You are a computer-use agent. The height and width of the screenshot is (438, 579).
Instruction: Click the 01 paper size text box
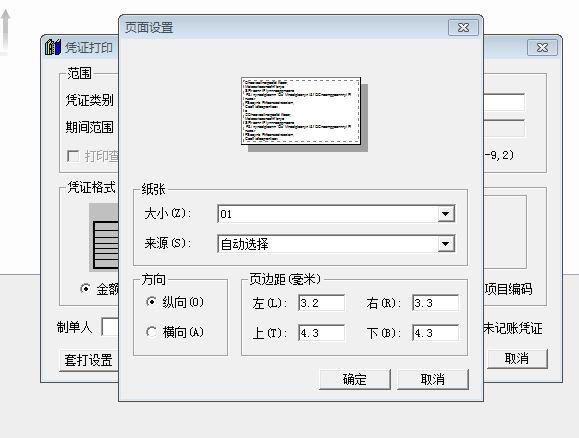[328, 214]
